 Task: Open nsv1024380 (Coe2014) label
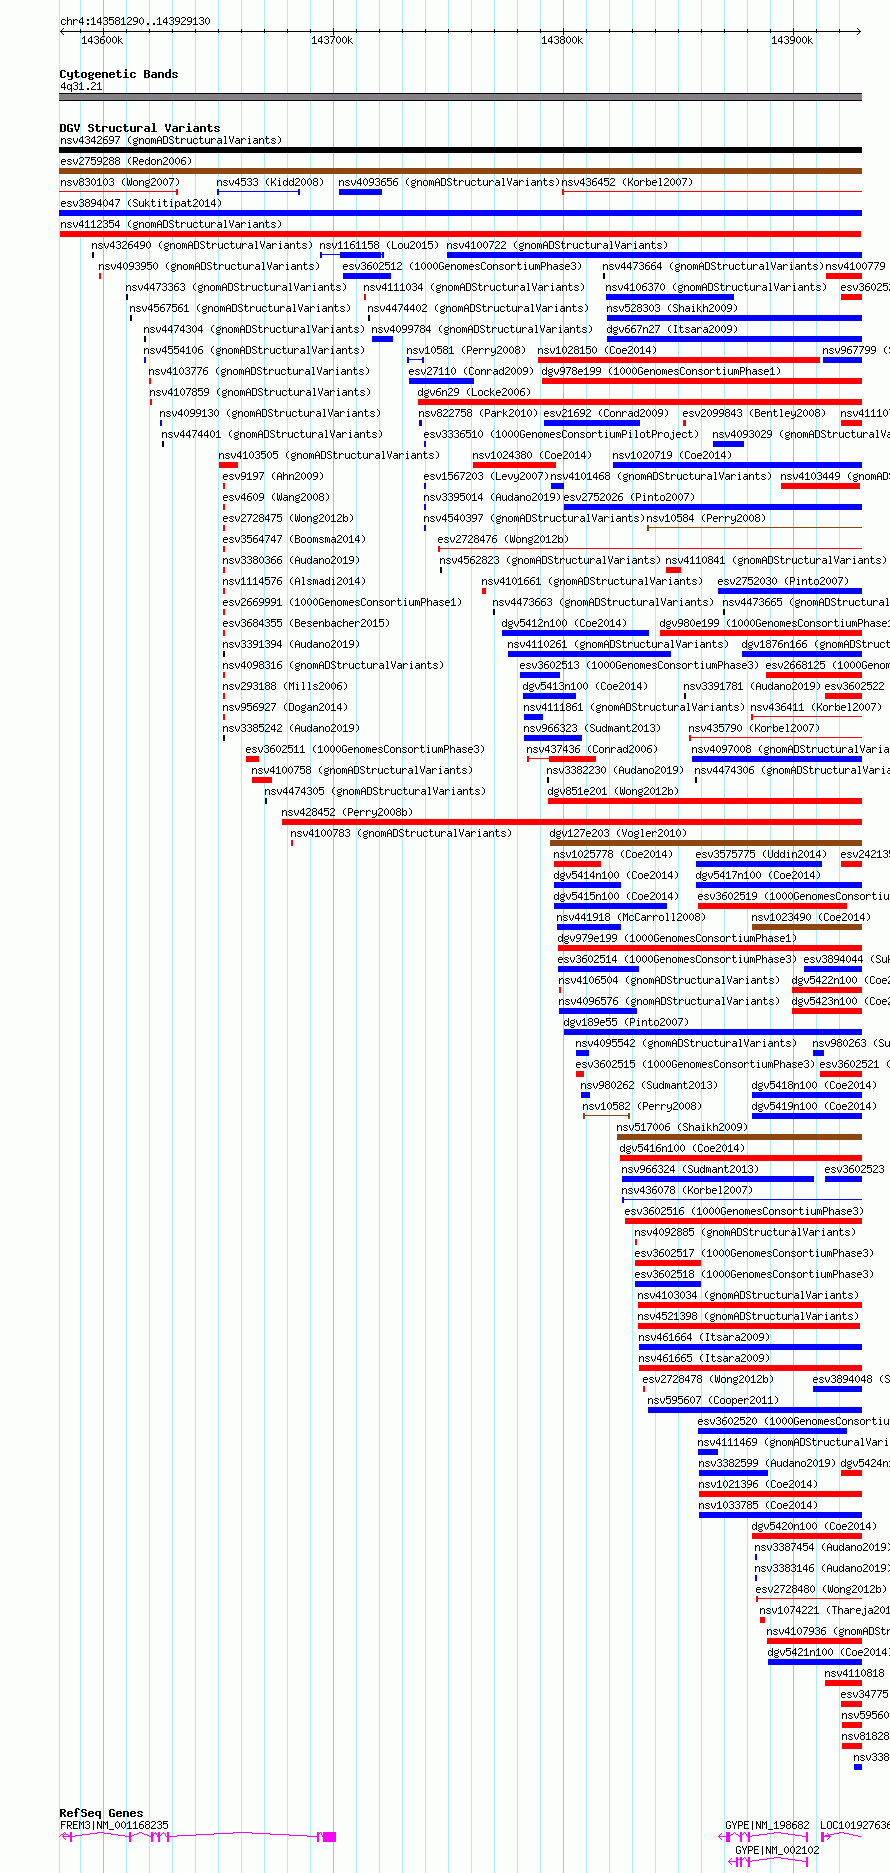pos(532,455)
